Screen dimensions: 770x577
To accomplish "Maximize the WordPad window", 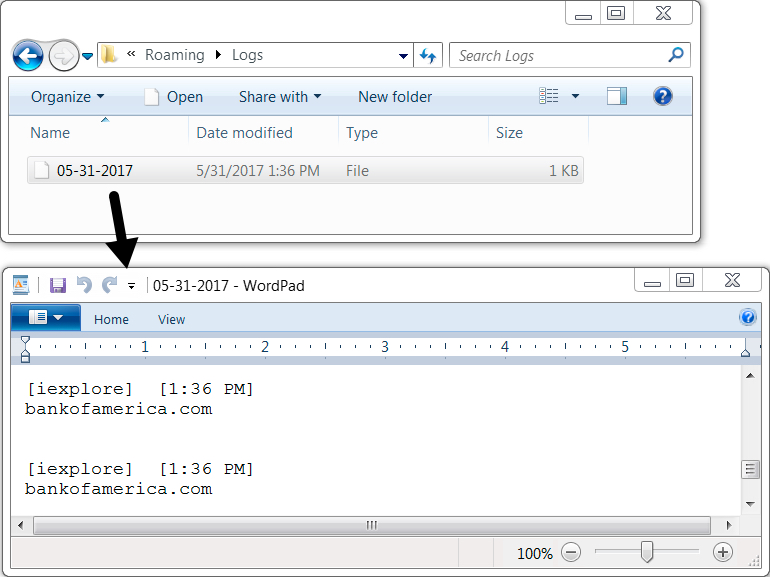I will point(685,280).
